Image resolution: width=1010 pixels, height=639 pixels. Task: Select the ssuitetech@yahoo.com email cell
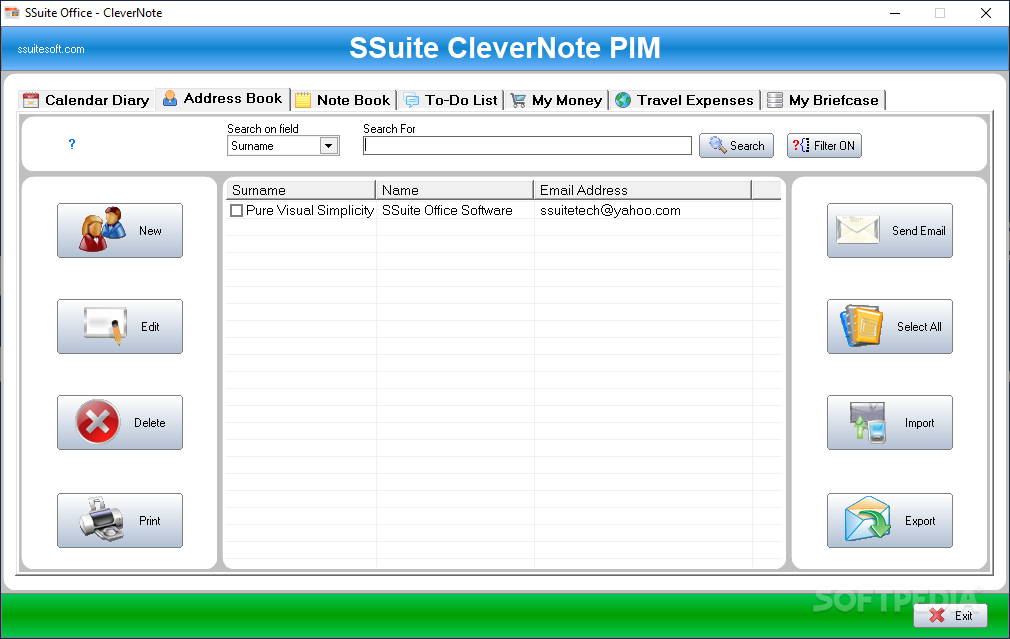tap(610, 211)
